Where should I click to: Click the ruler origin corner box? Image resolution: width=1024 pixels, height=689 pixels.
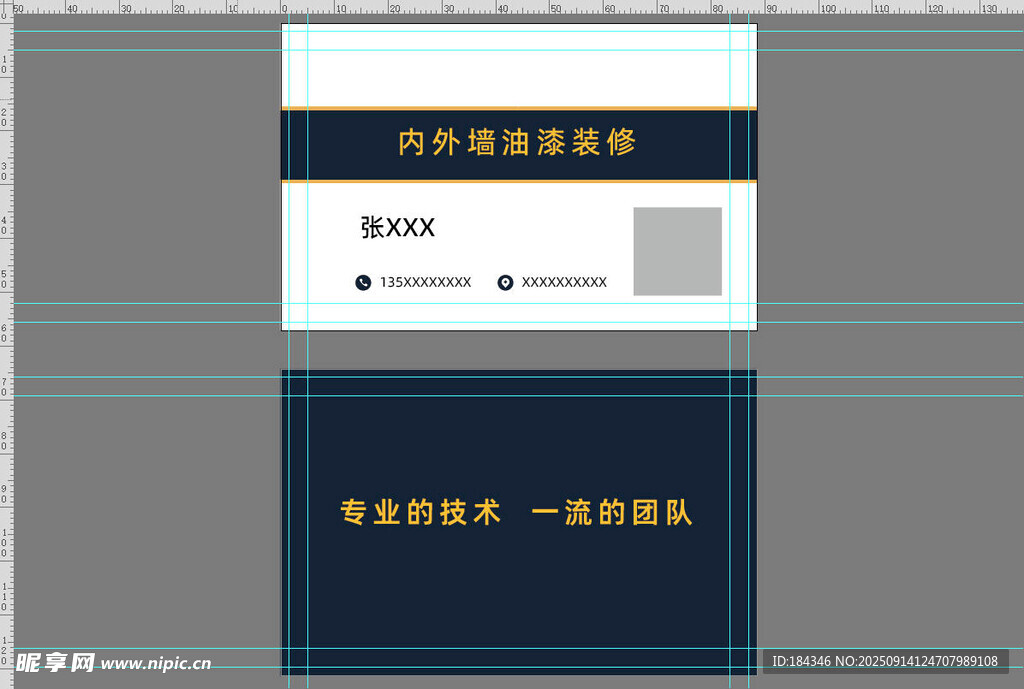[6, 6]
